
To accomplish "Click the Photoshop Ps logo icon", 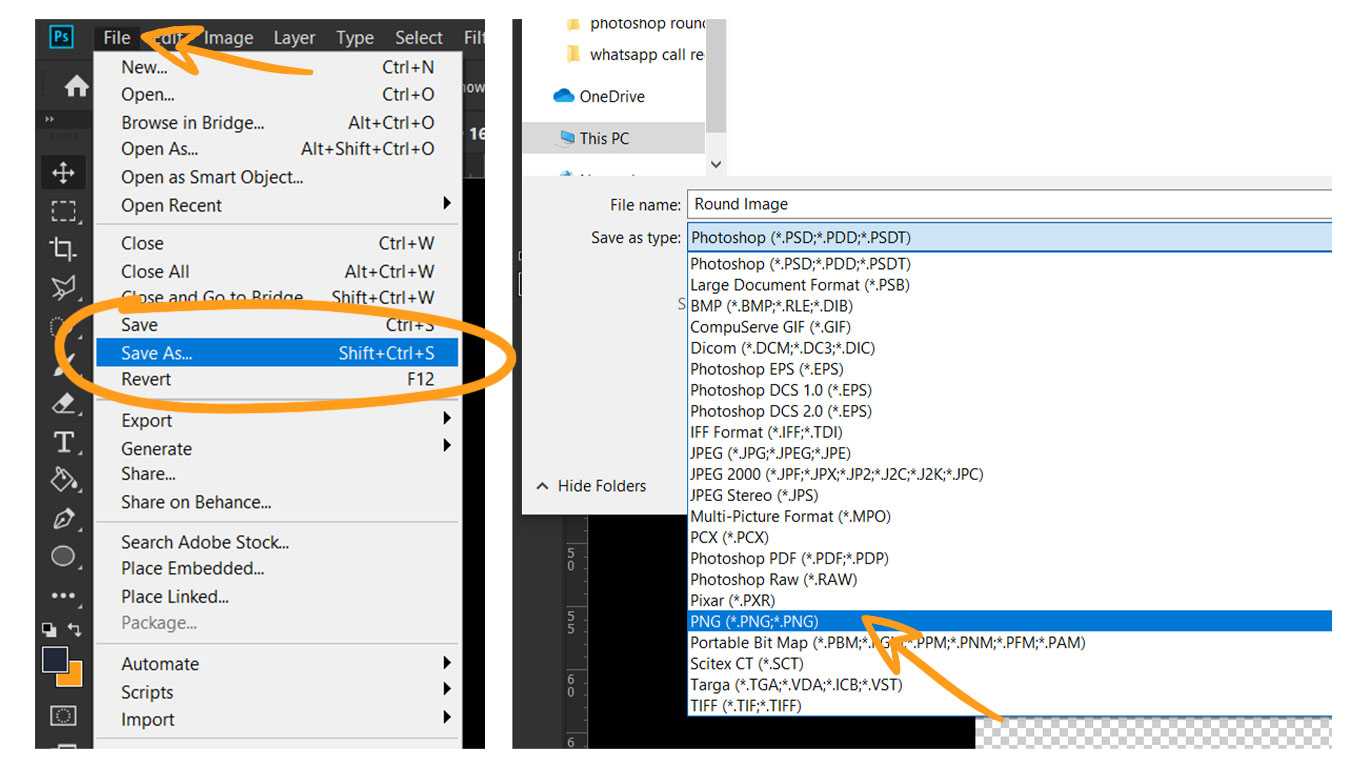I will [x=62, y=37].
